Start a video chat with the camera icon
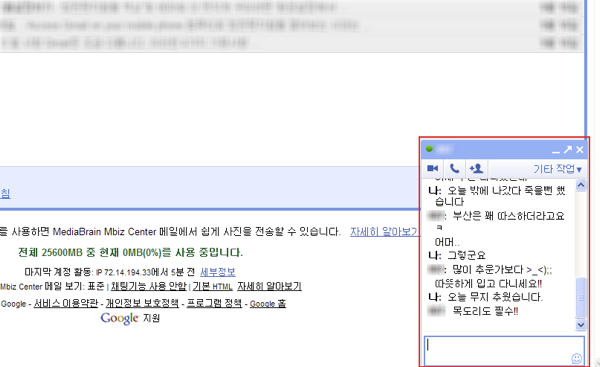This screenshot has height=367, width=600. tap(432, 168)
